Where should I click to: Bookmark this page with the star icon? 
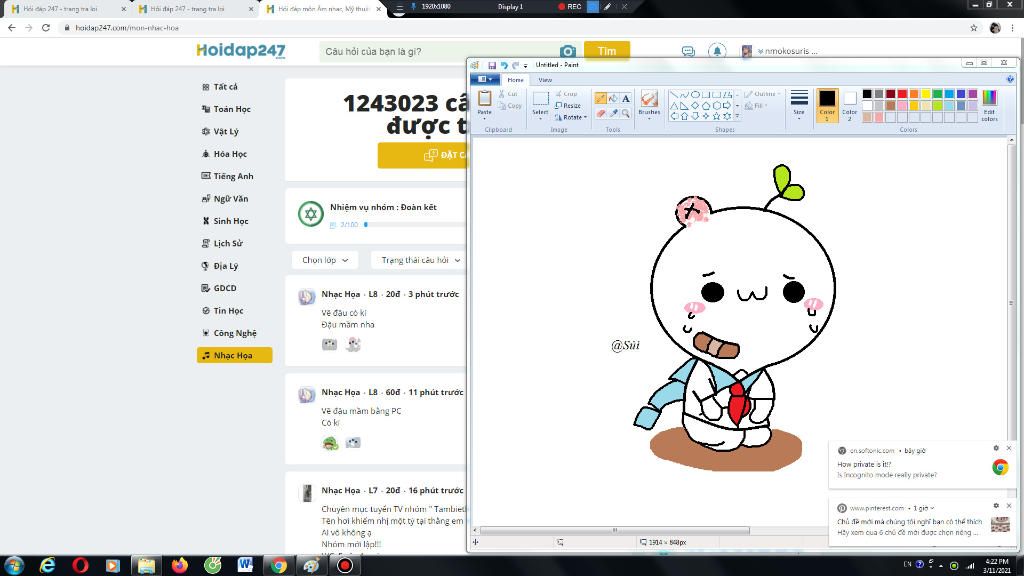[973, 27]
